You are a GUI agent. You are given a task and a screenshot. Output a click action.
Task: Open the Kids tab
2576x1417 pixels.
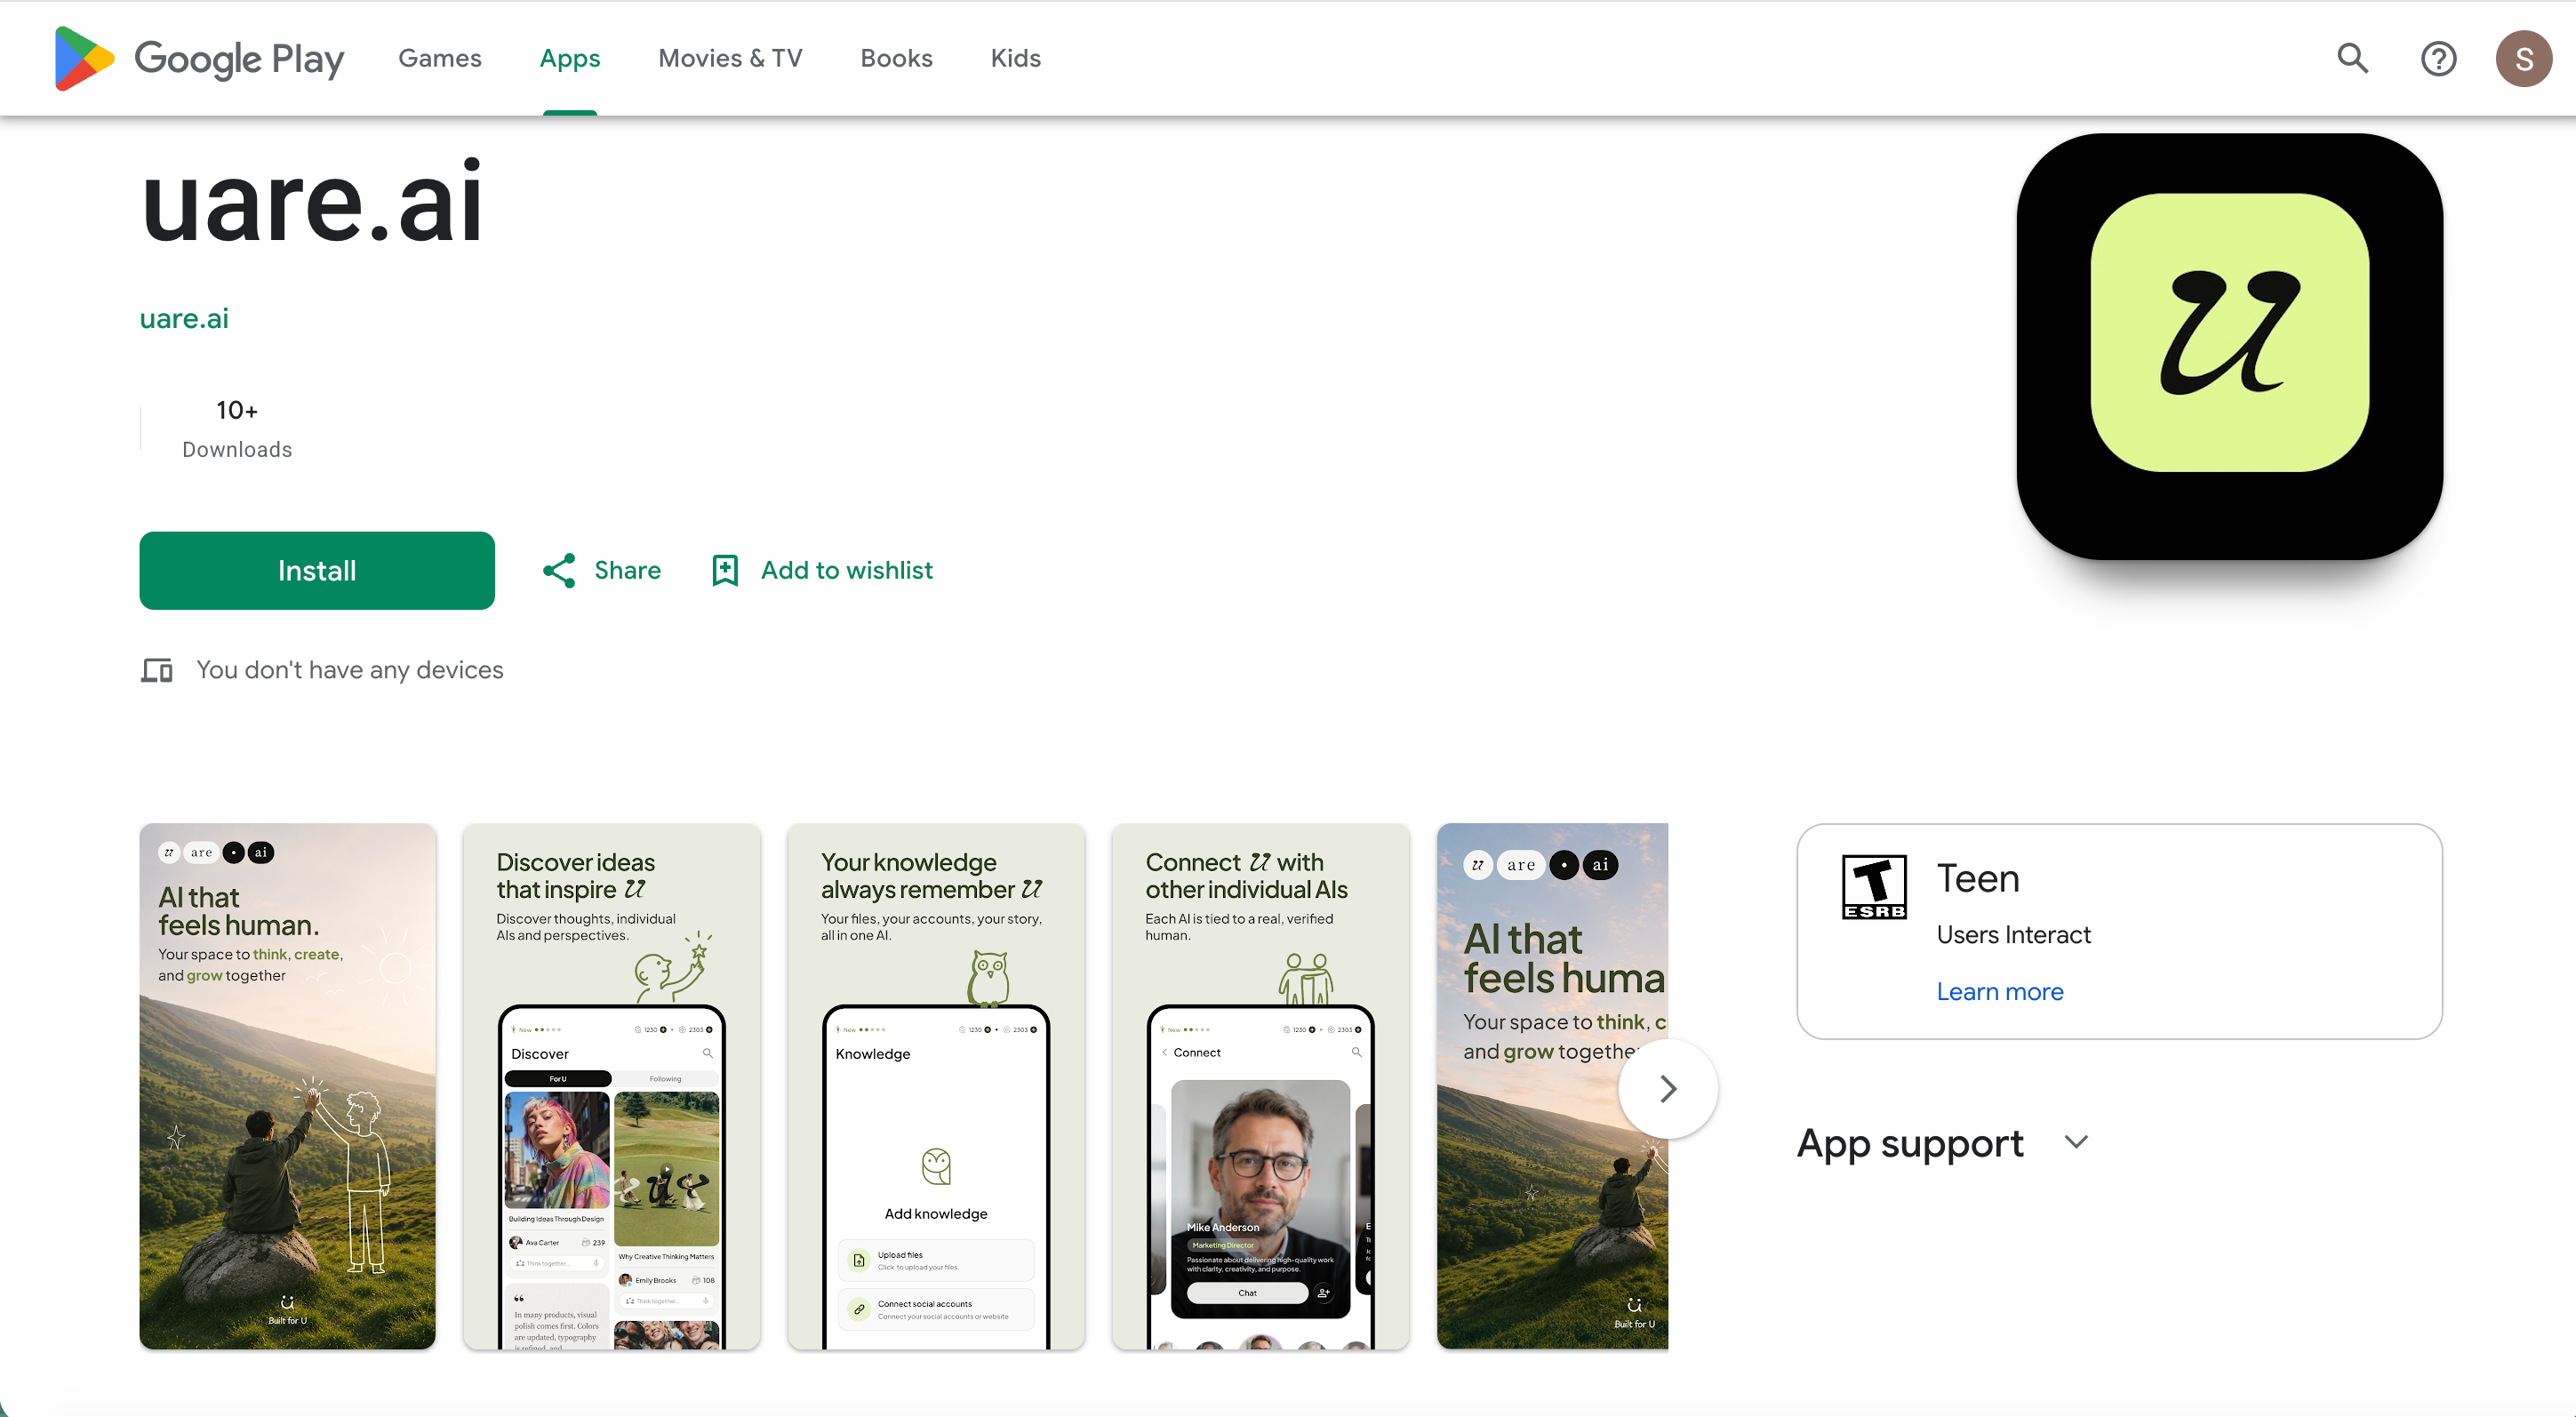(1015, 58)
